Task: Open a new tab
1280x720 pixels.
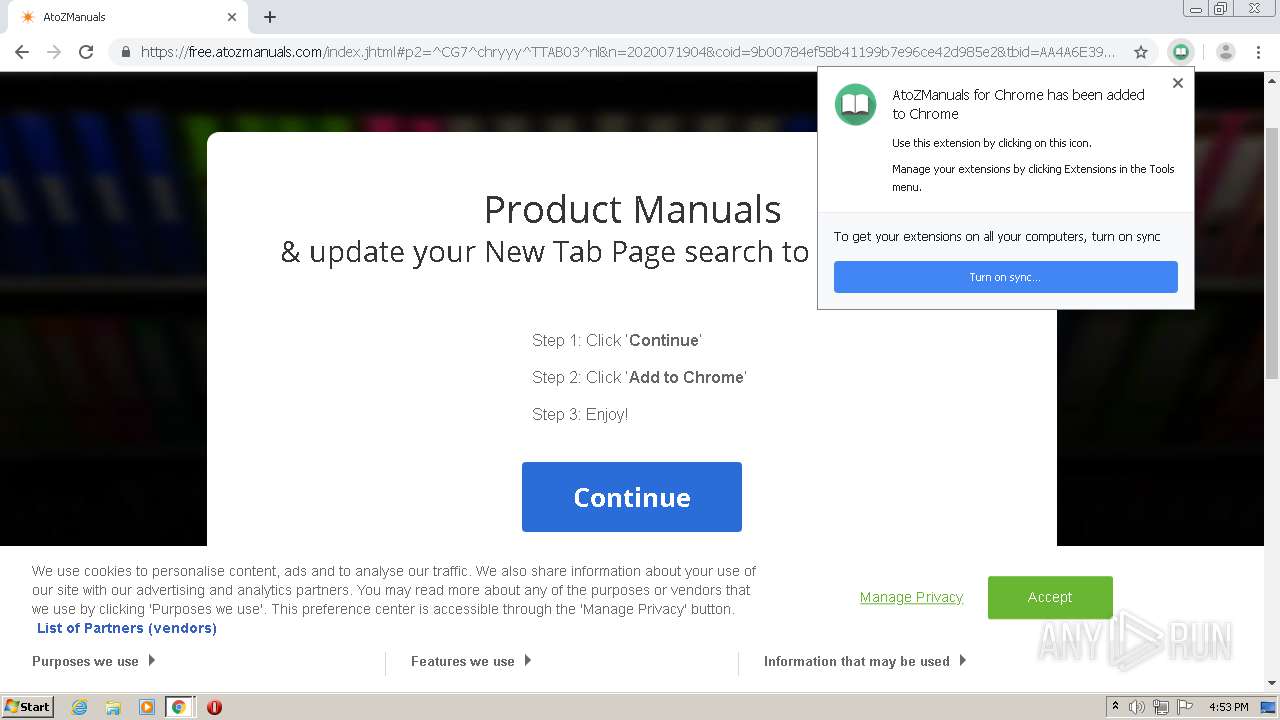Action: pyautogui.click(x=270, y=17)
